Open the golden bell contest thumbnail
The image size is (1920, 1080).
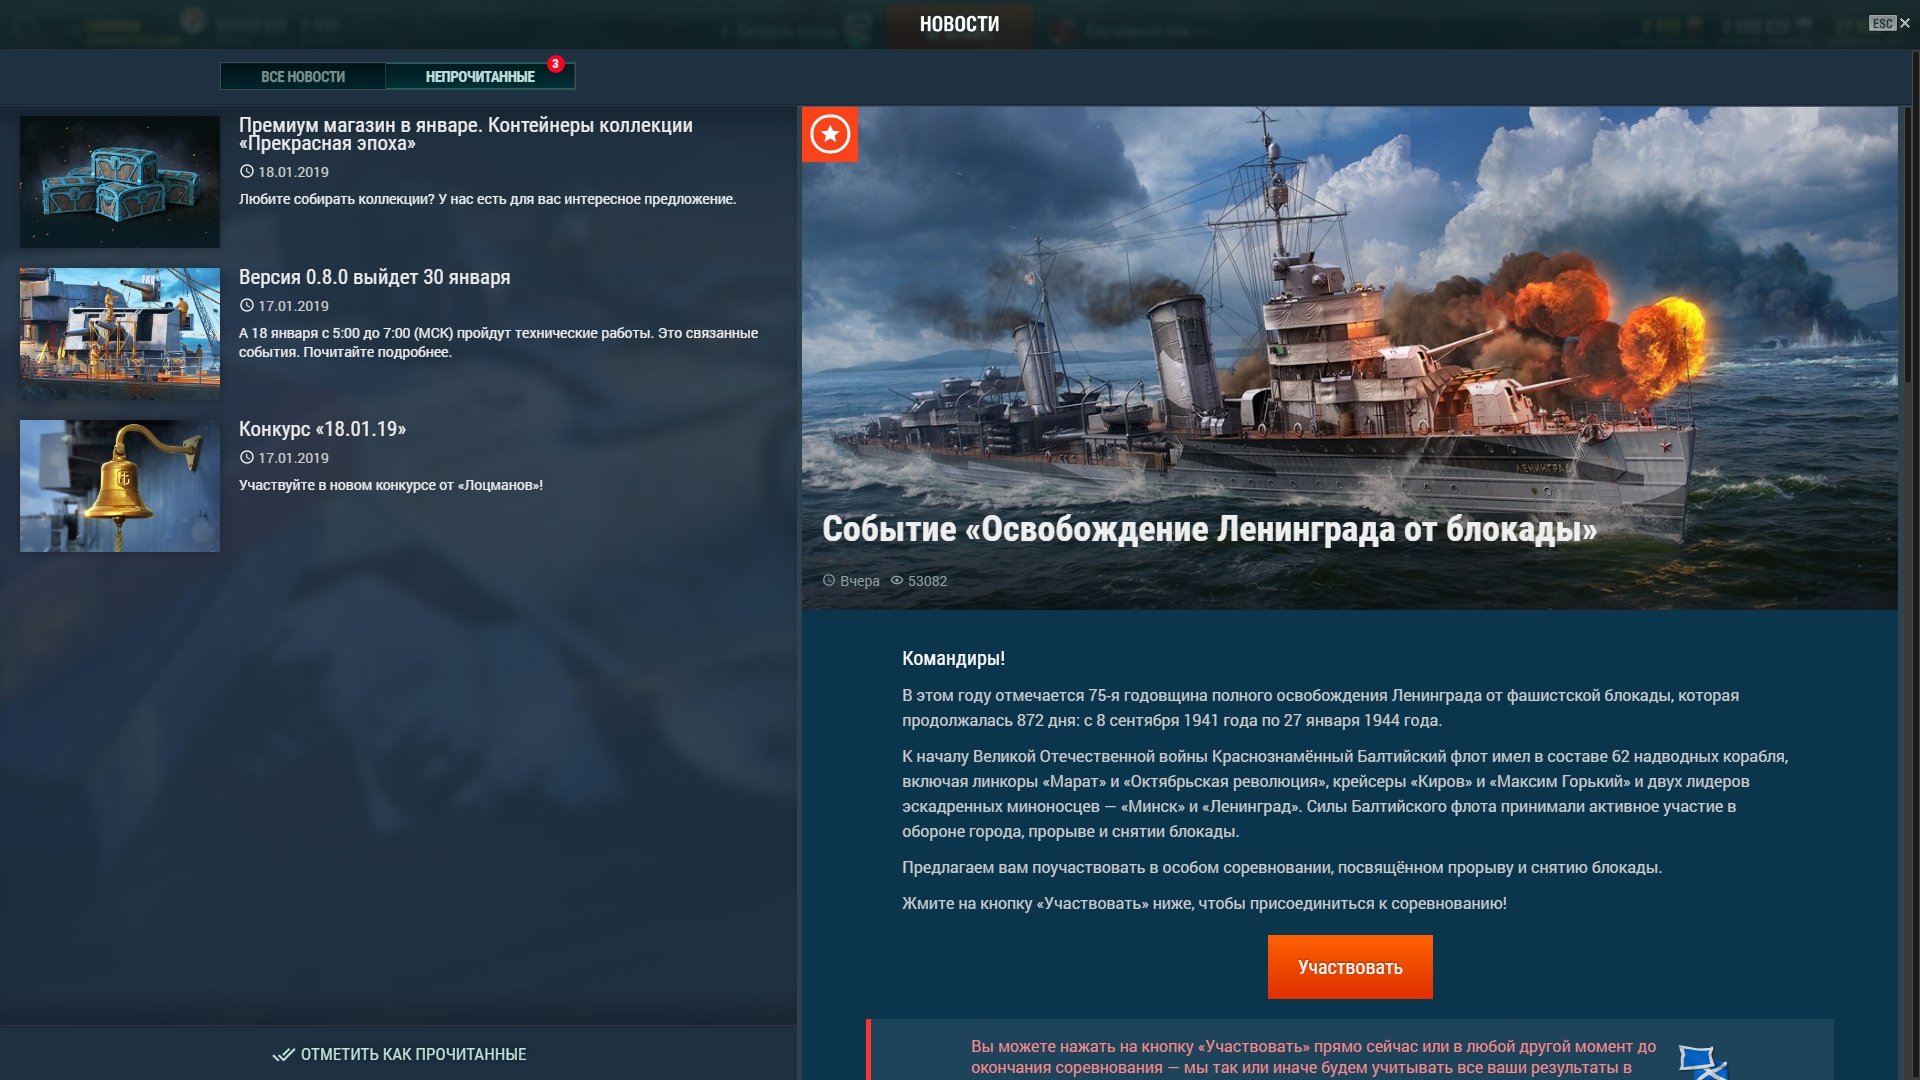pyautogui.click(x=120, y=486)
